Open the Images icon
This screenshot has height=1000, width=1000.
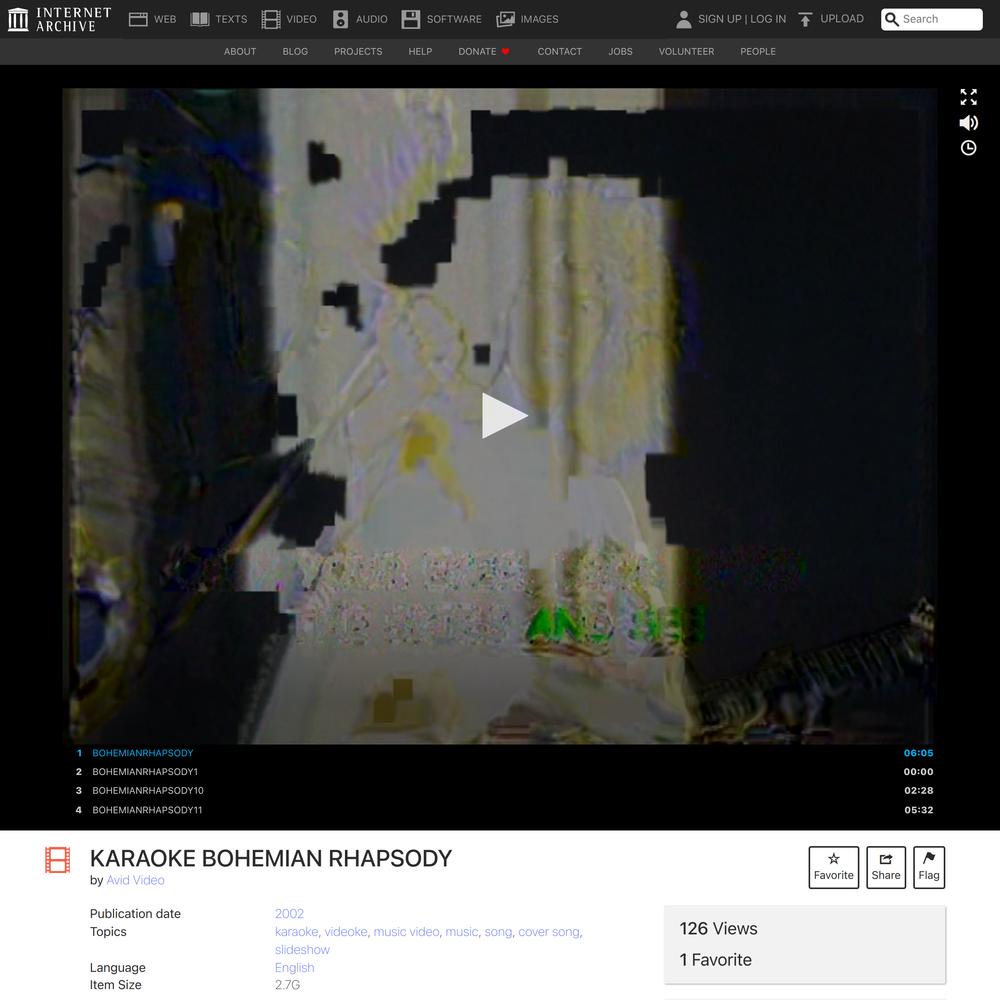[x=505, y=19]
